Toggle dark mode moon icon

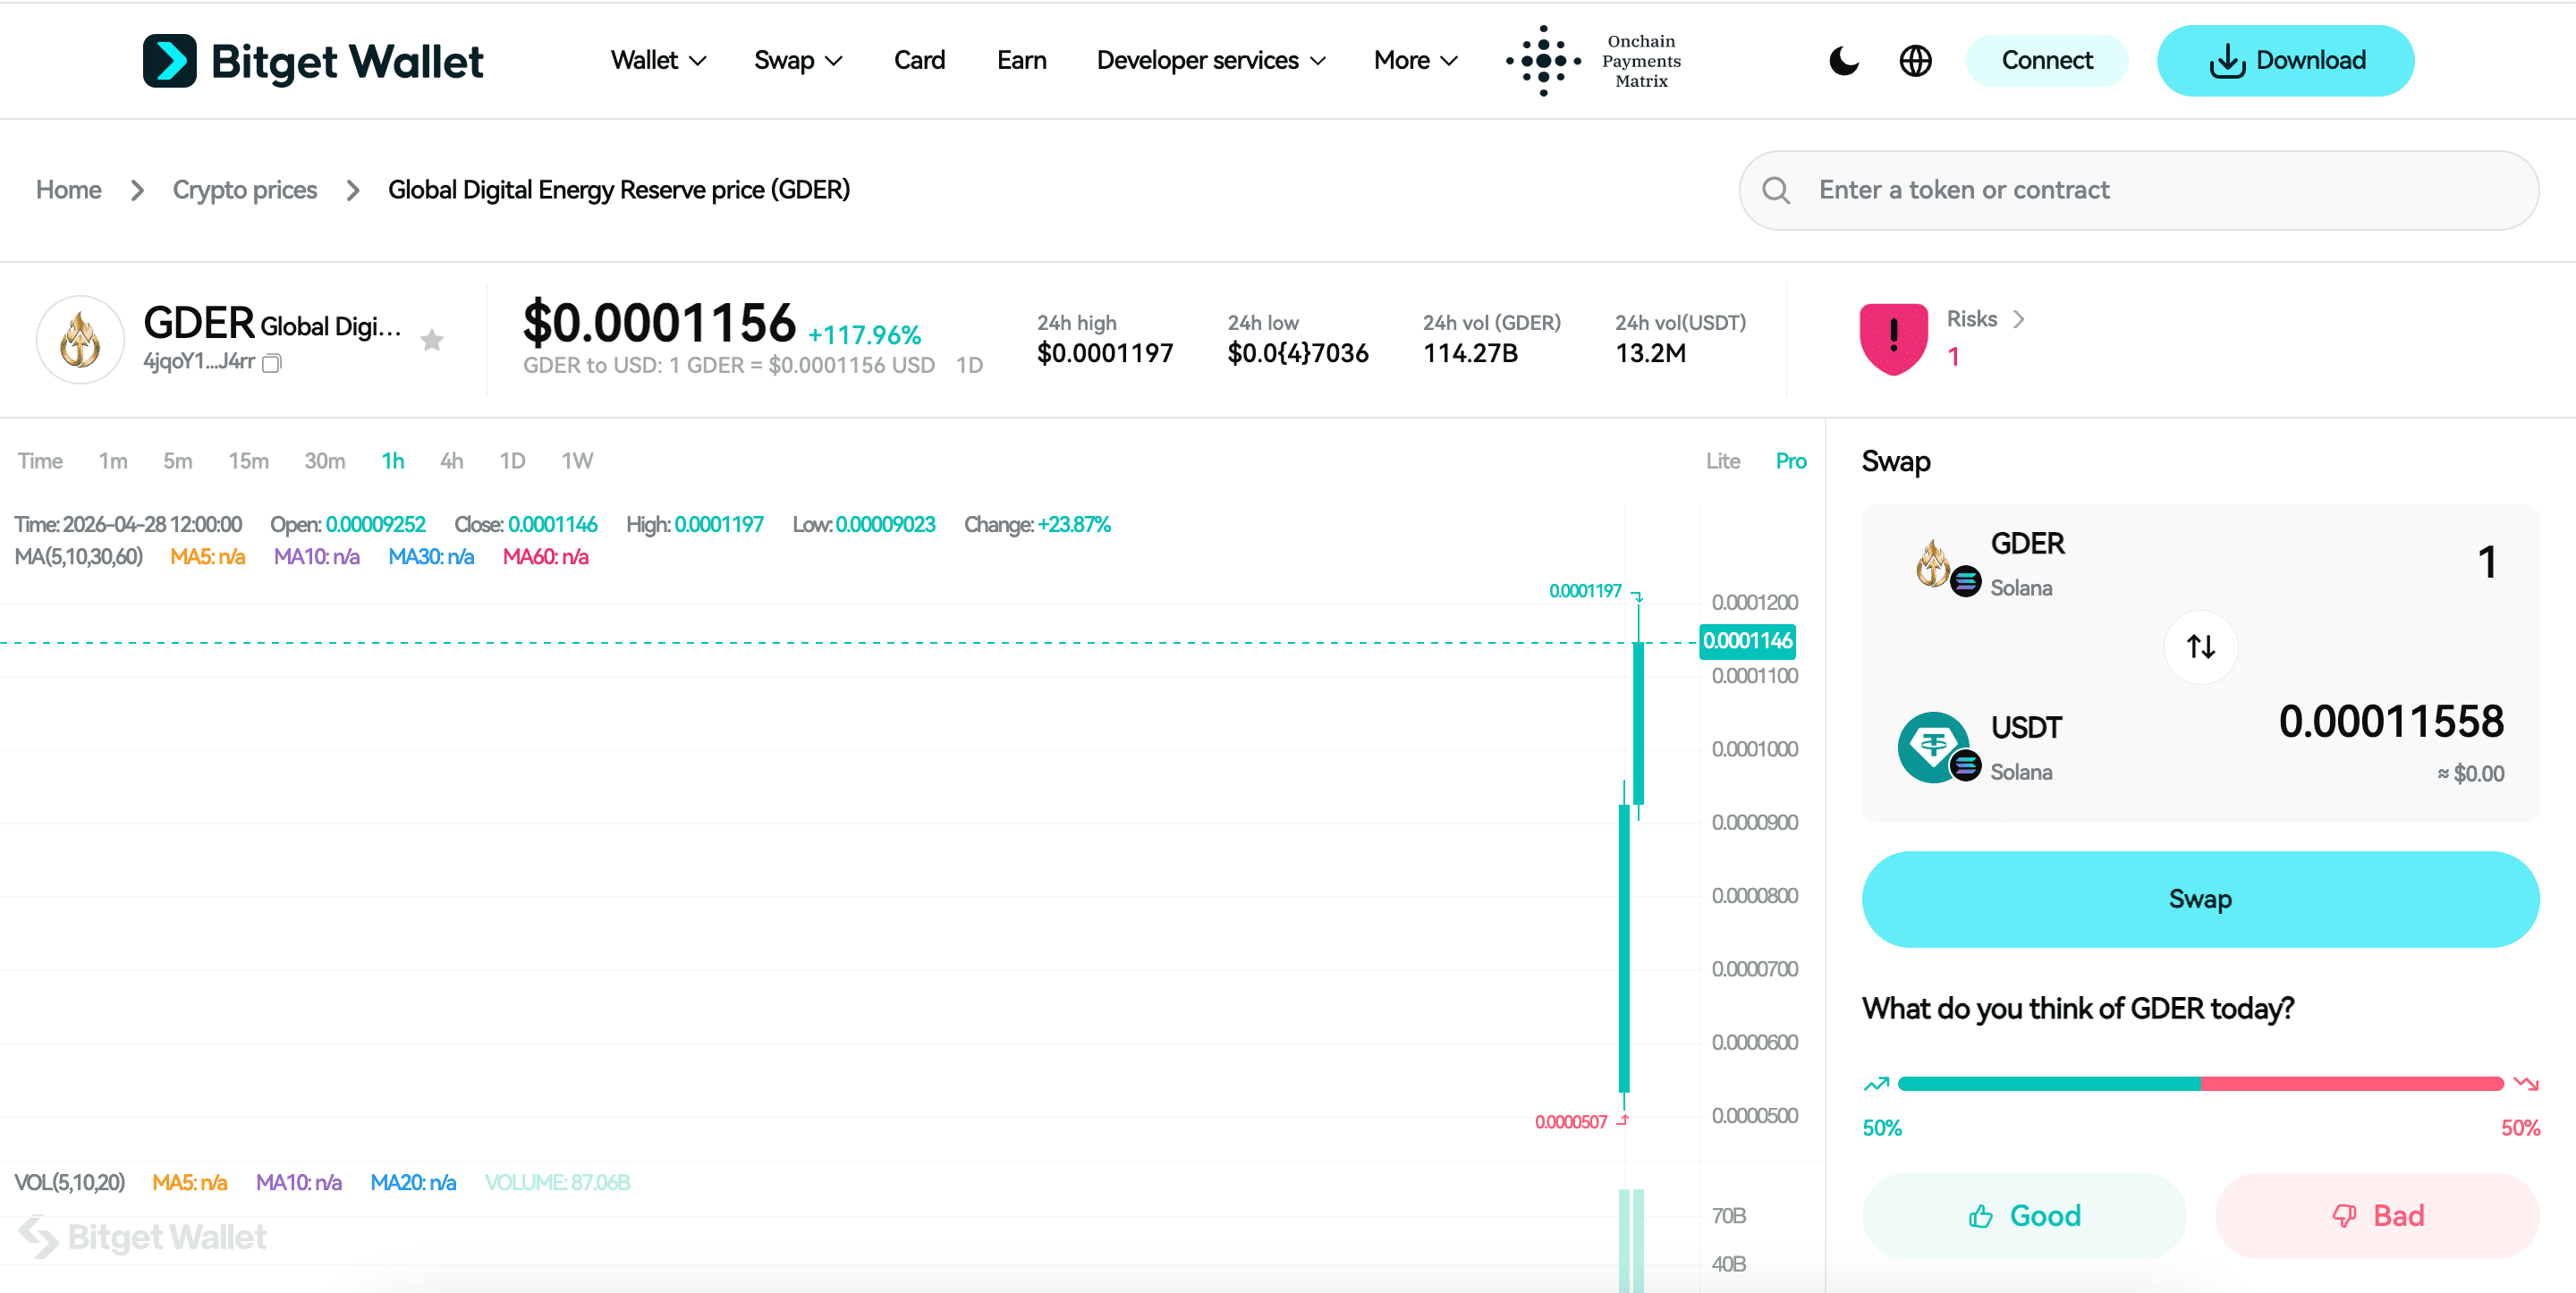point(1843,61)
